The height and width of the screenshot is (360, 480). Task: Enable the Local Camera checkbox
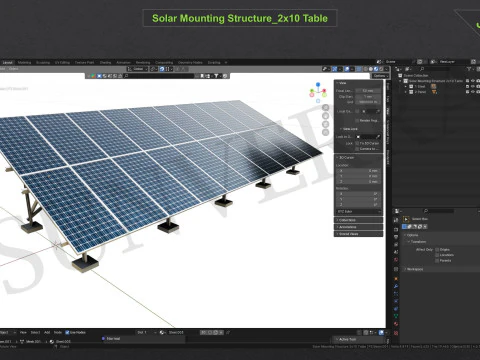pyautogui.click(x=358, y=111)
